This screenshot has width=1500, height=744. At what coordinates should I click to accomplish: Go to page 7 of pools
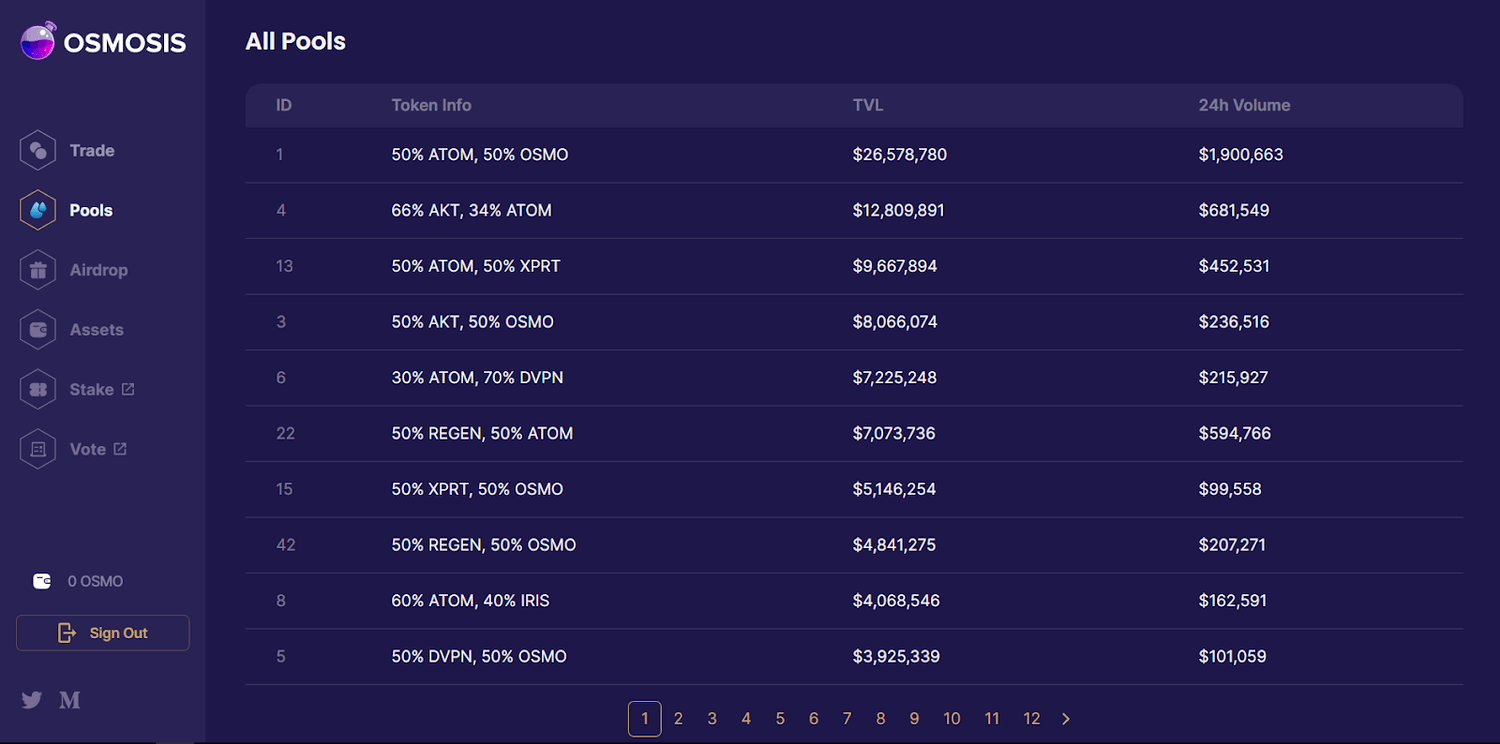coord(847,719)
